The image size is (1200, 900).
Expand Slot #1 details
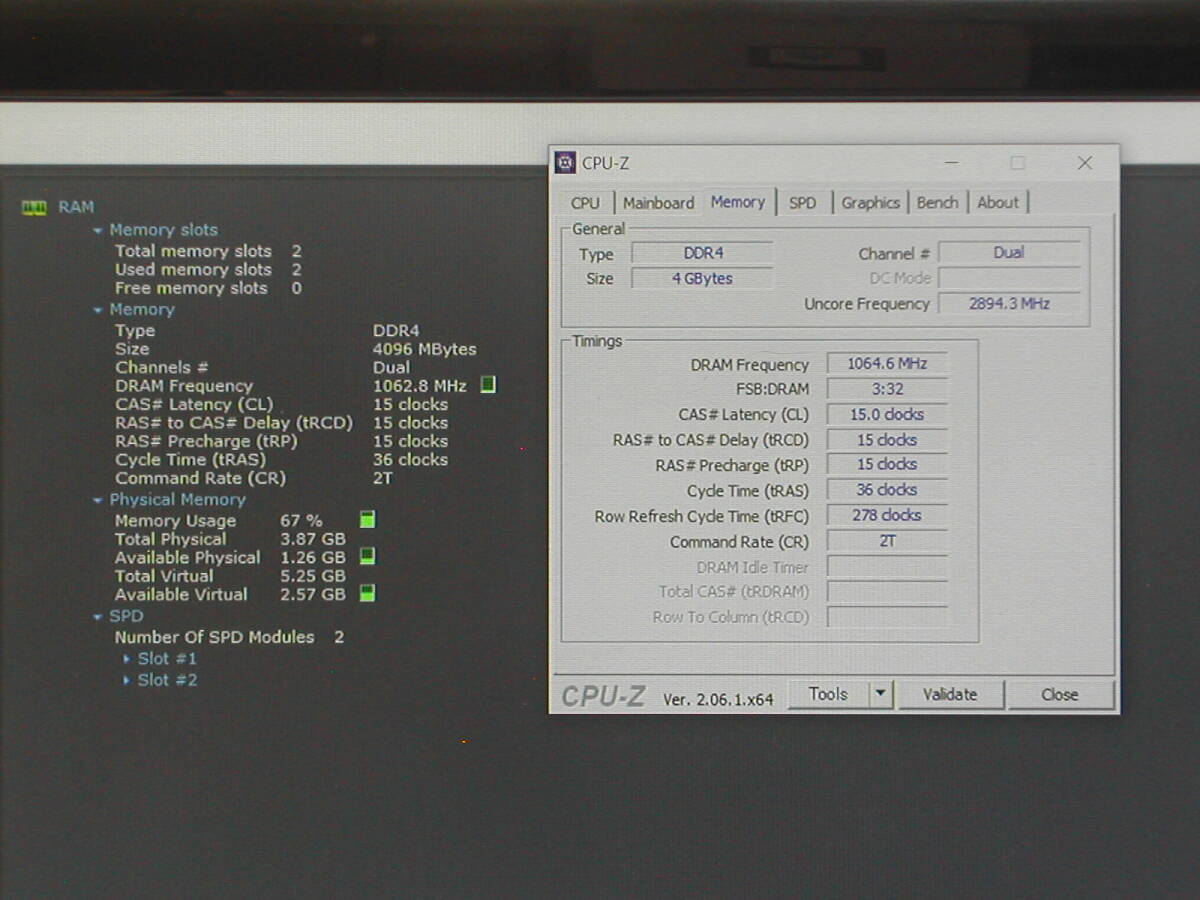(127, 659)
